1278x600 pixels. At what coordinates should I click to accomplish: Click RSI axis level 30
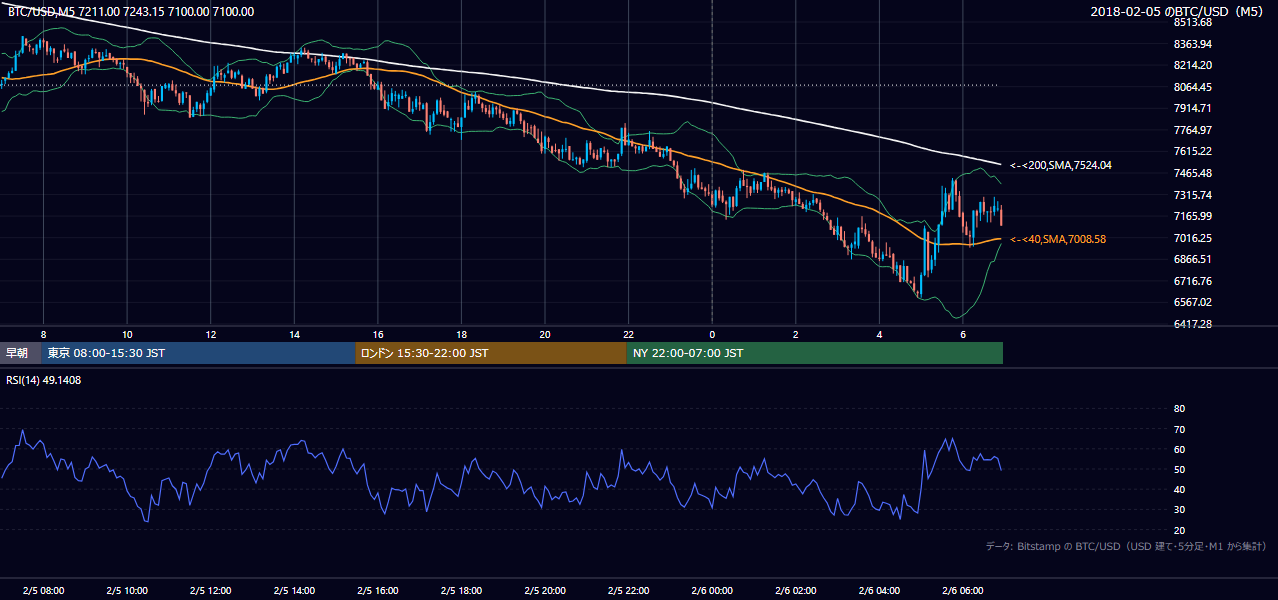point(1179,509)
